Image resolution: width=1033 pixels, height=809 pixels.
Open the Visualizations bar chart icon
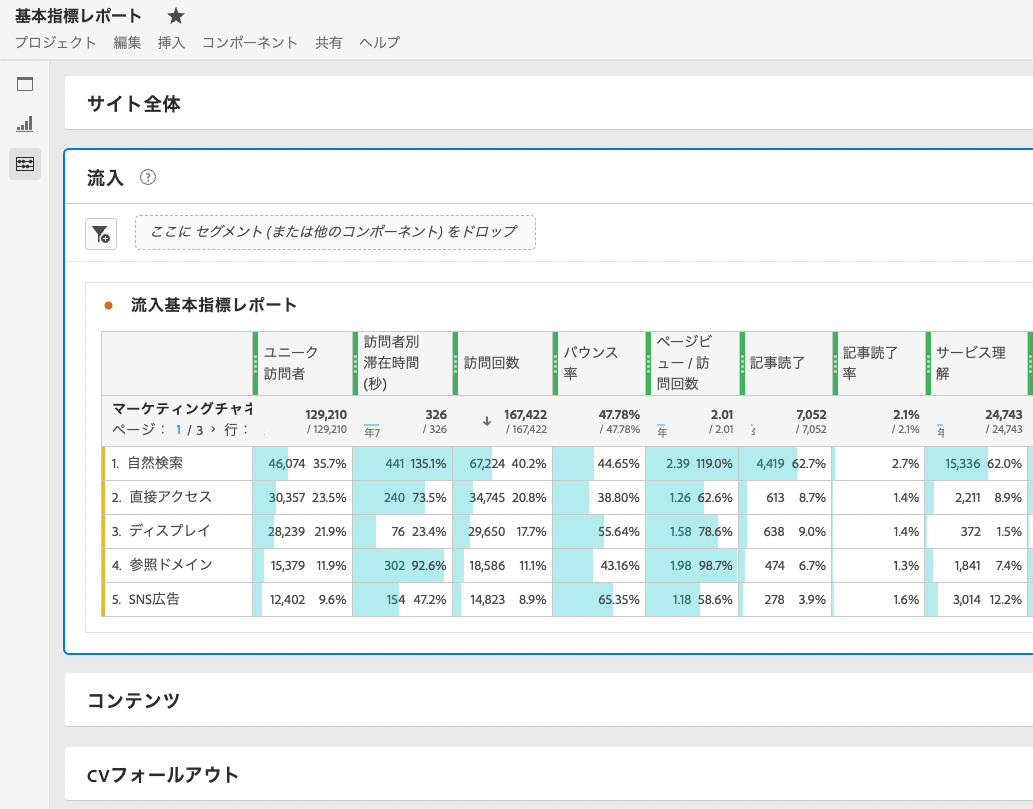pyautogui.click(x=25, y=124)
